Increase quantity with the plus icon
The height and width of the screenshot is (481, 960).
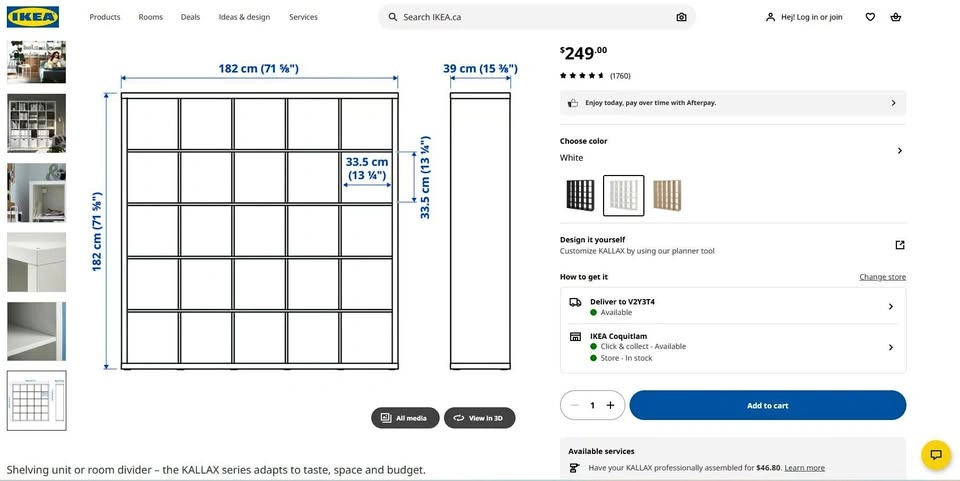[610, 405]
